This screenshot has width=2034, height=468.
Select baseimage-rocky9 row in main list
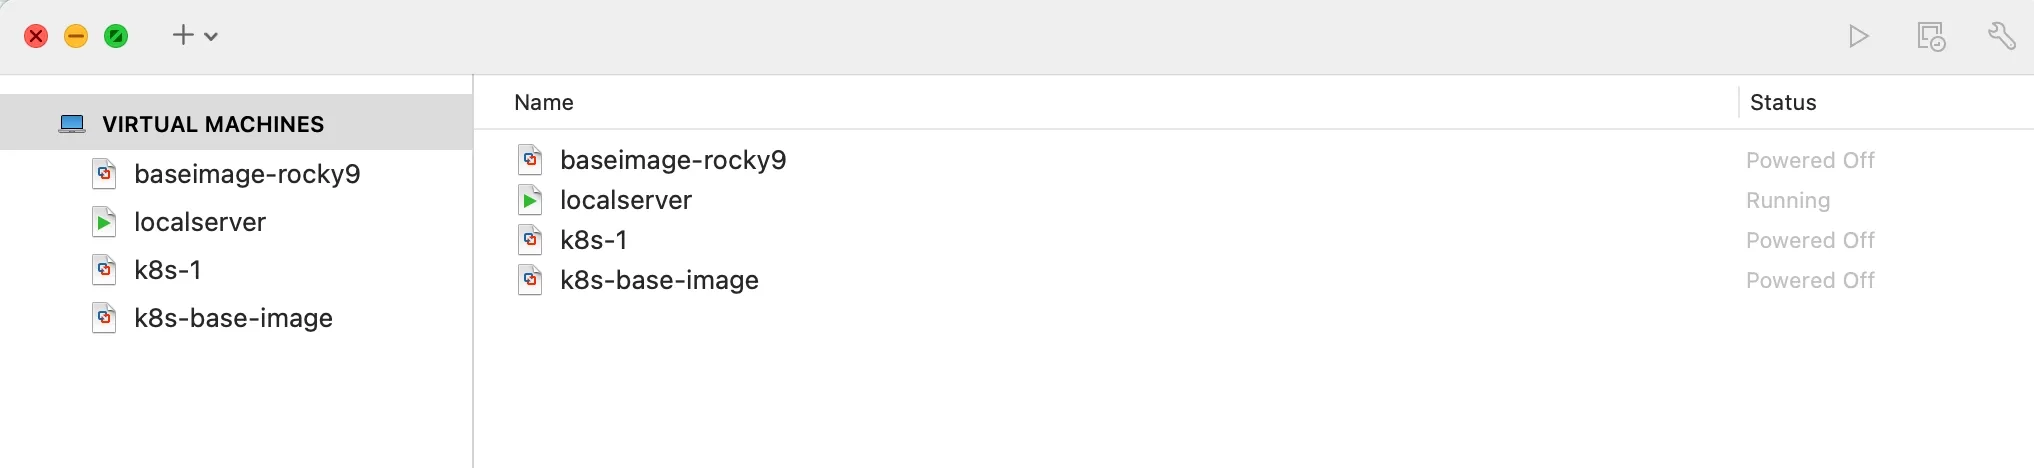pos(673,160)
